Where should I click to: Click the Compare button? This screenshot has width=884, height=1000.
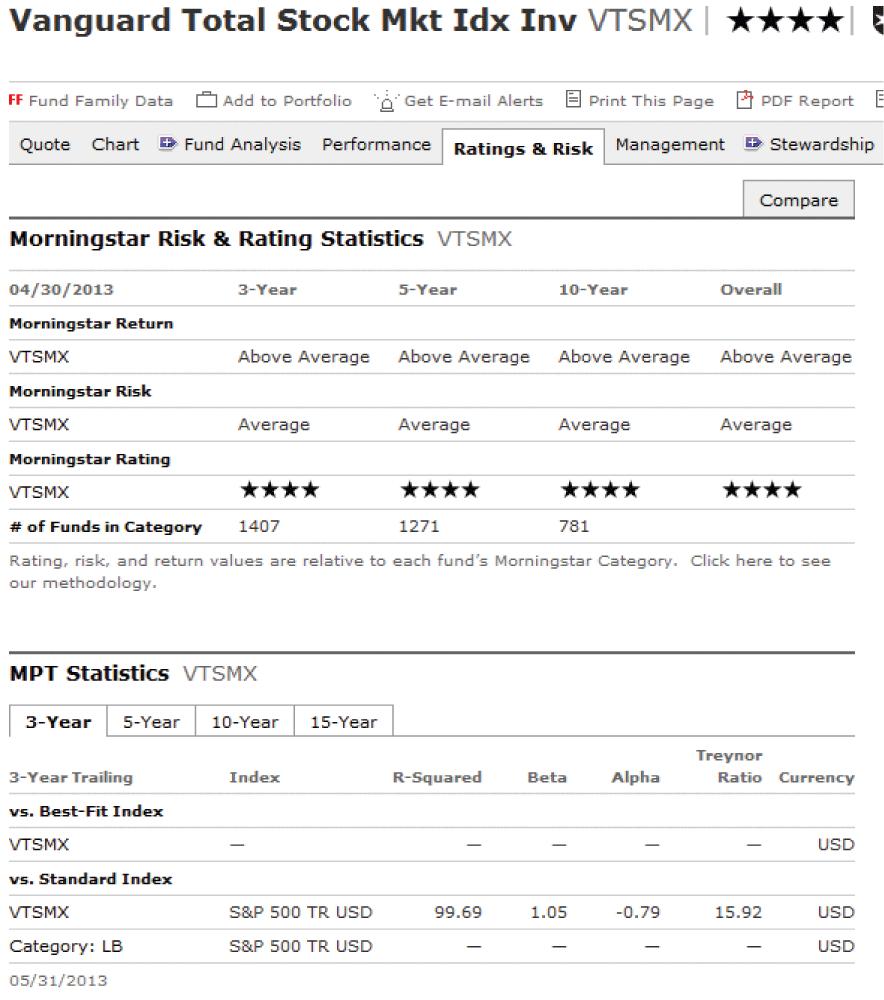coord(799,200)
